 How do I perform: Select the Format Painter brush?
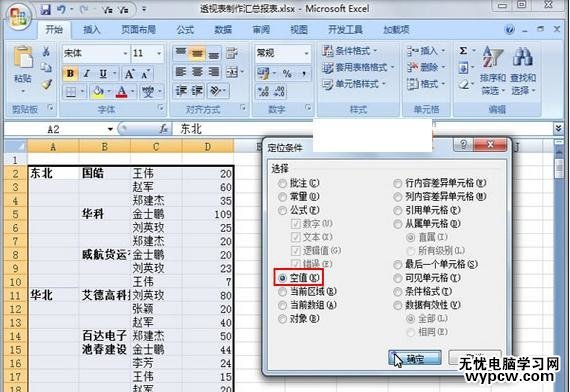(46, 84)
